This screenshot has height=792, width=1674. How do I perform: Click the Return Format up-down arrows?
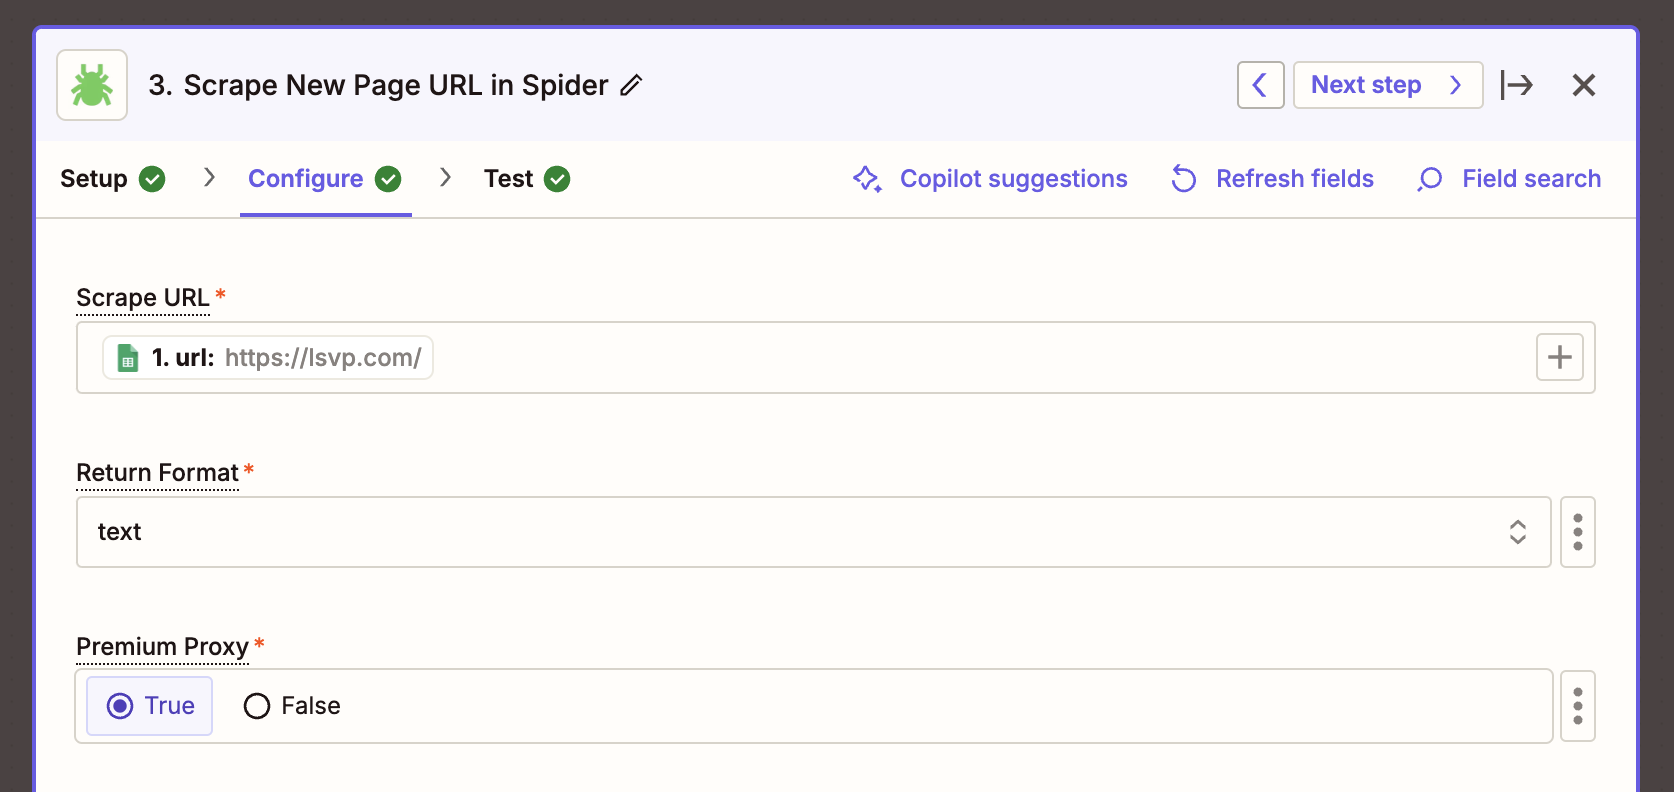click(x=1517, y=532)
